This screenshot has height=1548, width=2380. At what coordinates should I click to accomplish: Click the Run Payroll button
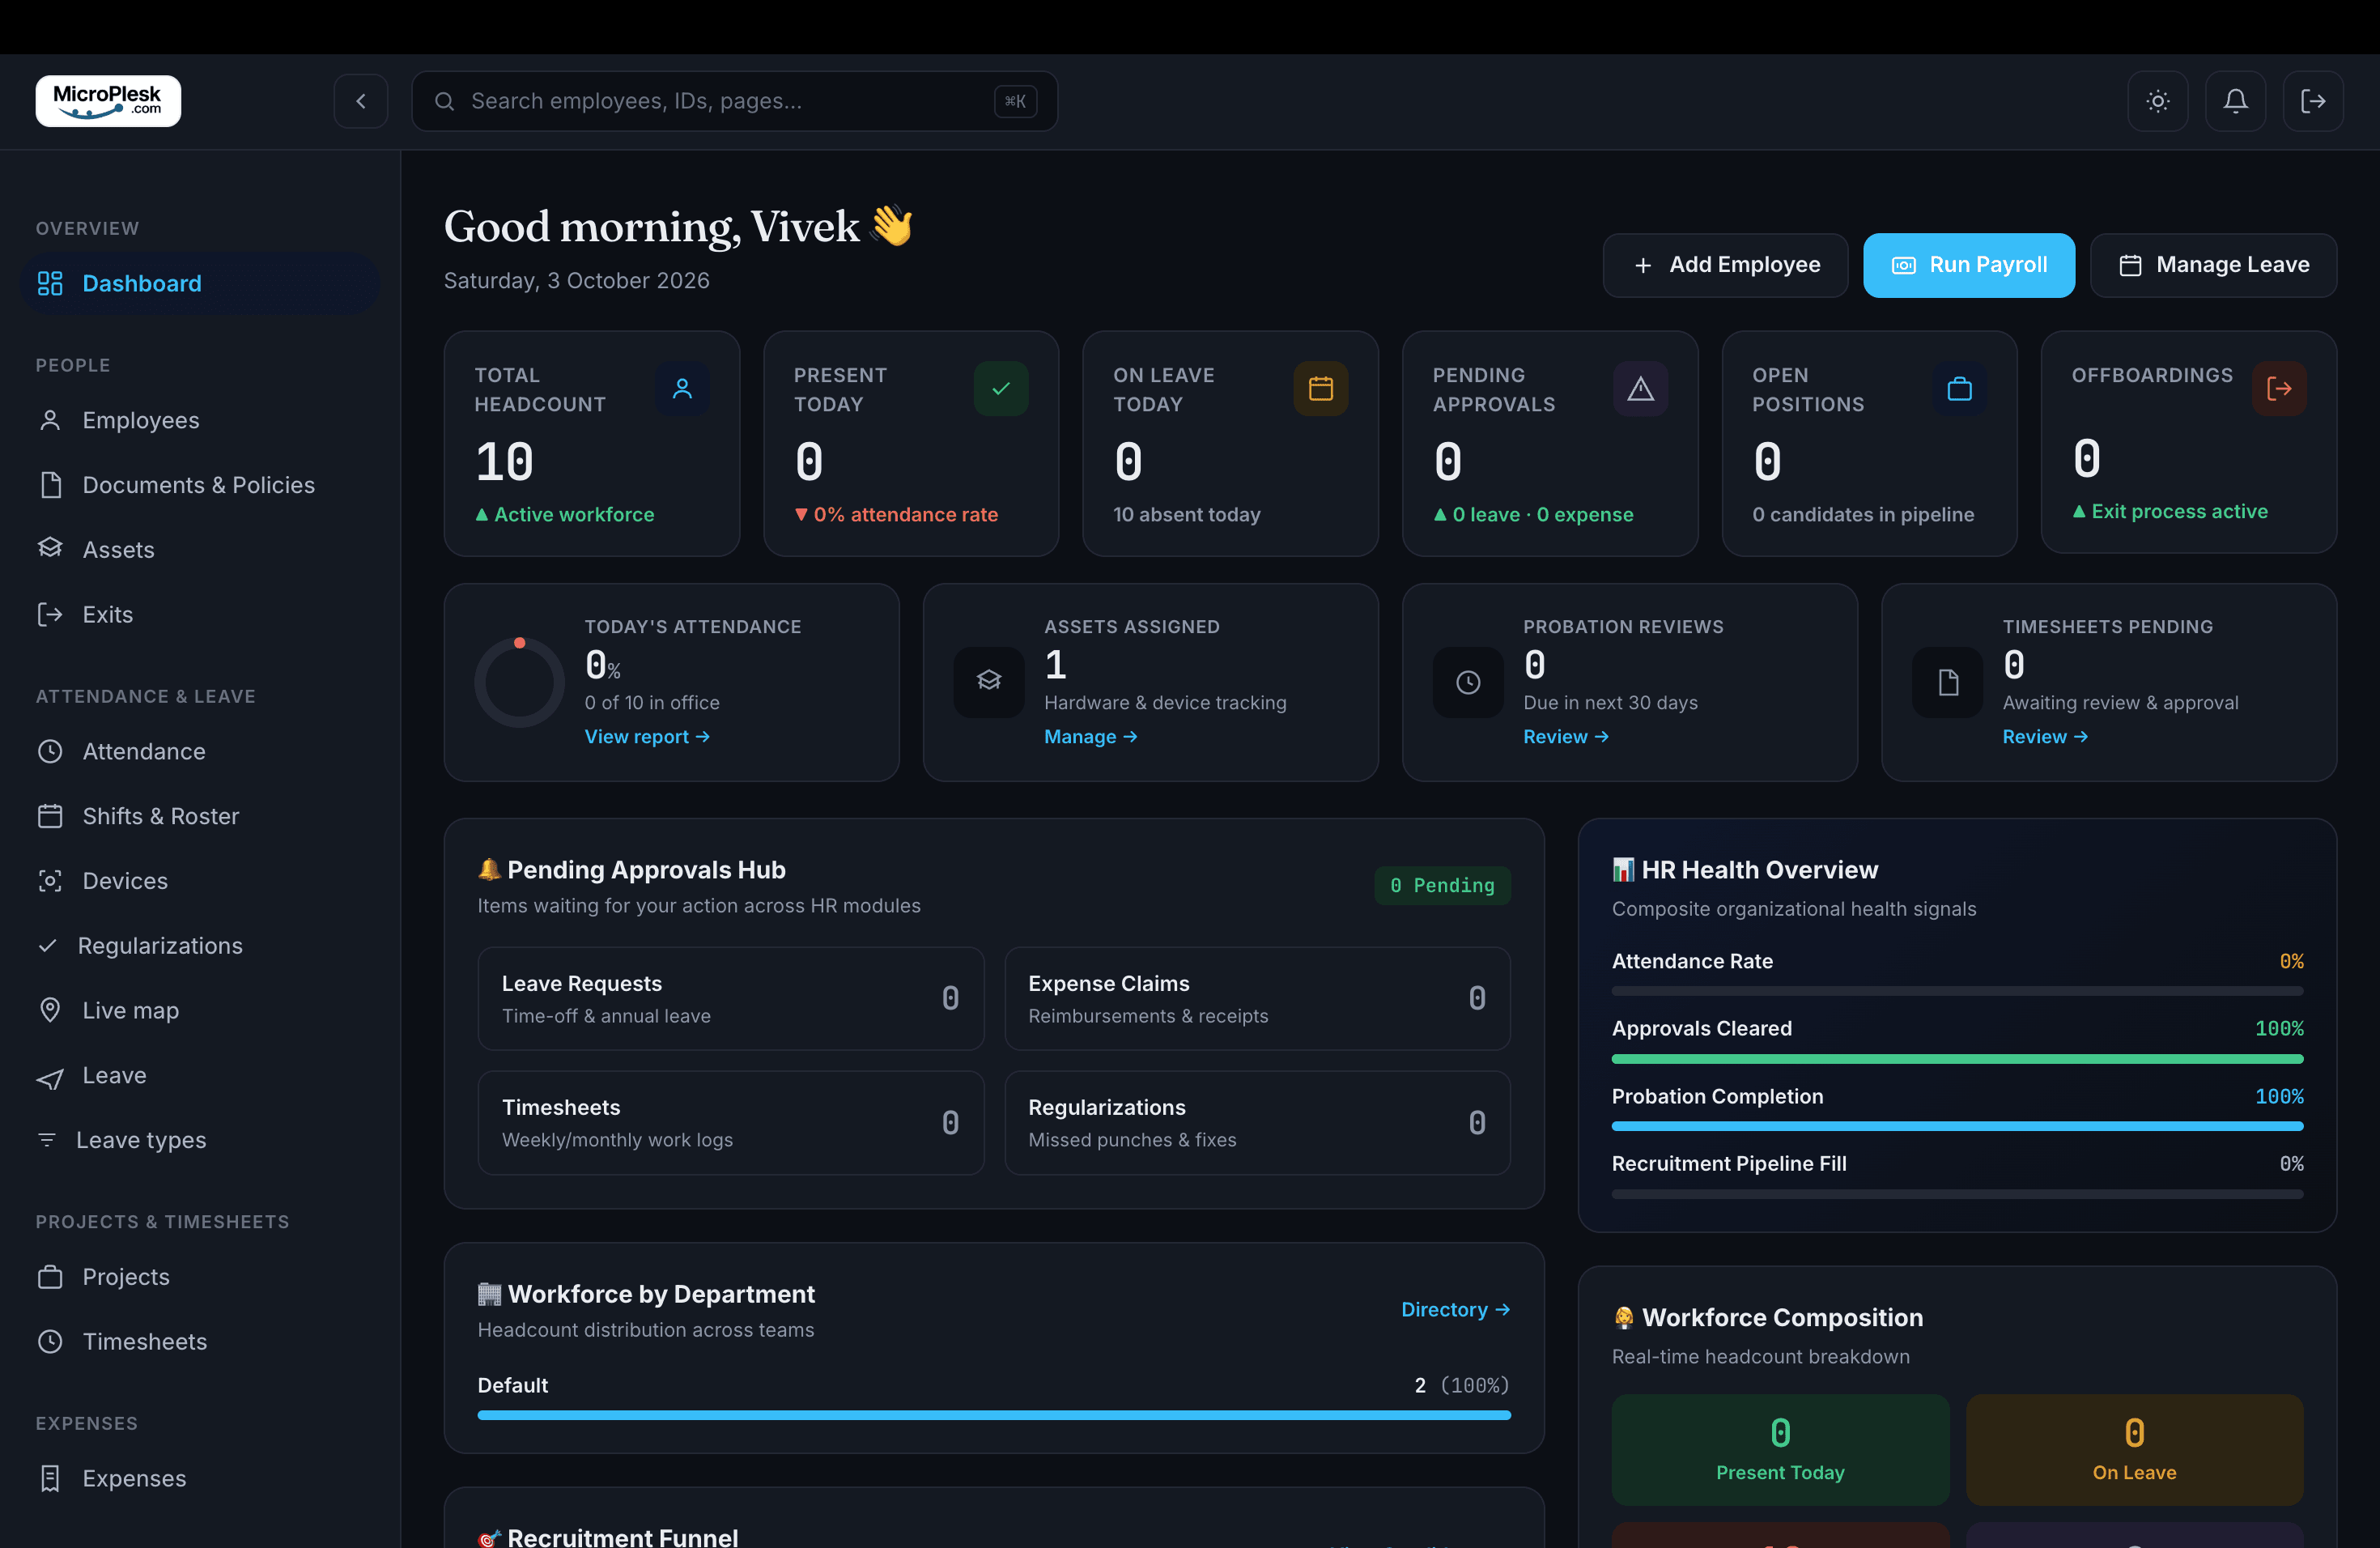click(x=1968, y=265)
